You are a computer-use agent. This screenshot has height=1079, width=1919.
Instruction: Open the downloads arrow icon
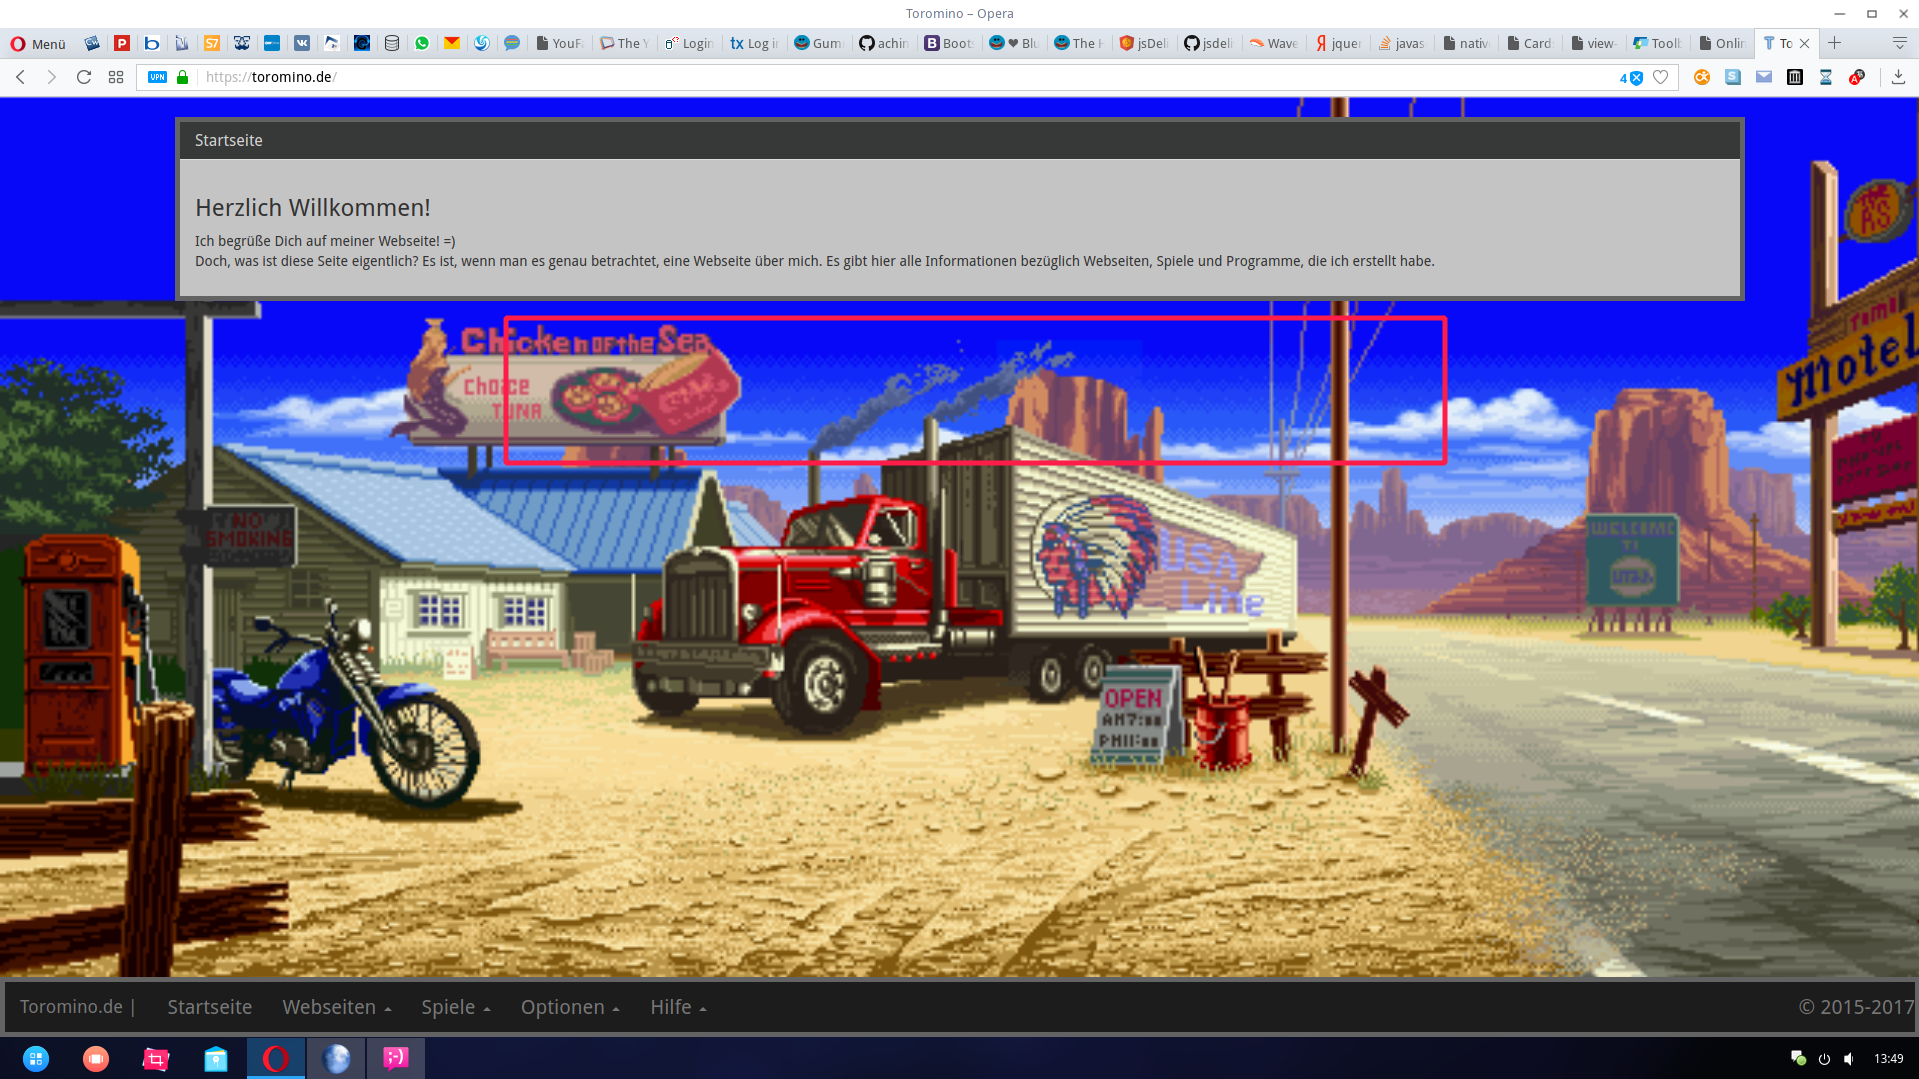tap(1898, 77)
